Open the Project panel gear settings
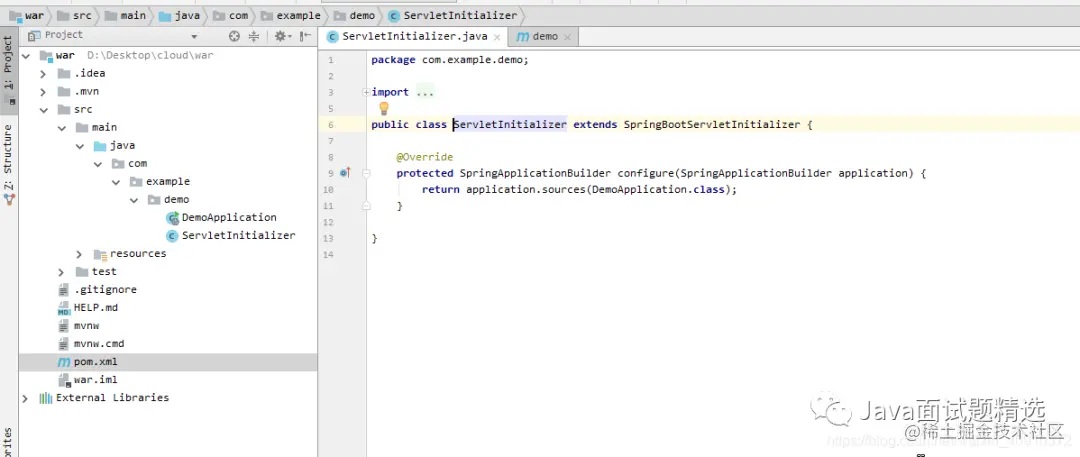This screenshot has height=457, width=1080. pyautogui.click(x=282, y=37)
